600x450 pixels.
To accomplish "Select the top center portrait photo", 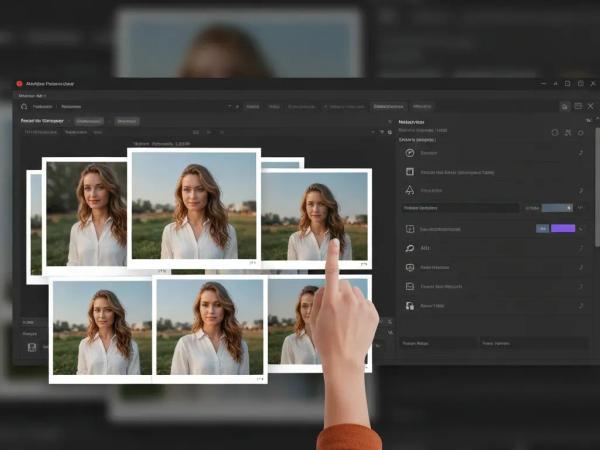I will click(194, 208).
